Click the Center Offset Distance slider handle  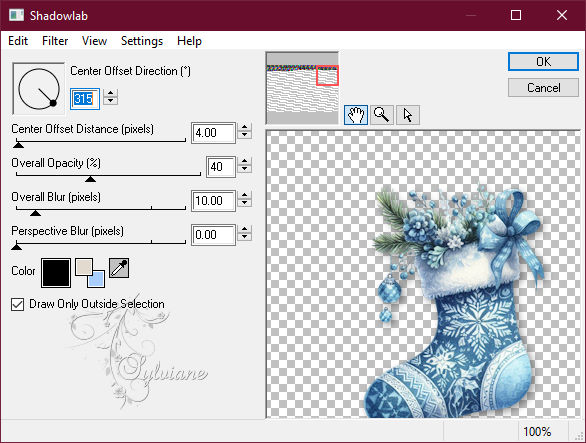pos(18,145)
